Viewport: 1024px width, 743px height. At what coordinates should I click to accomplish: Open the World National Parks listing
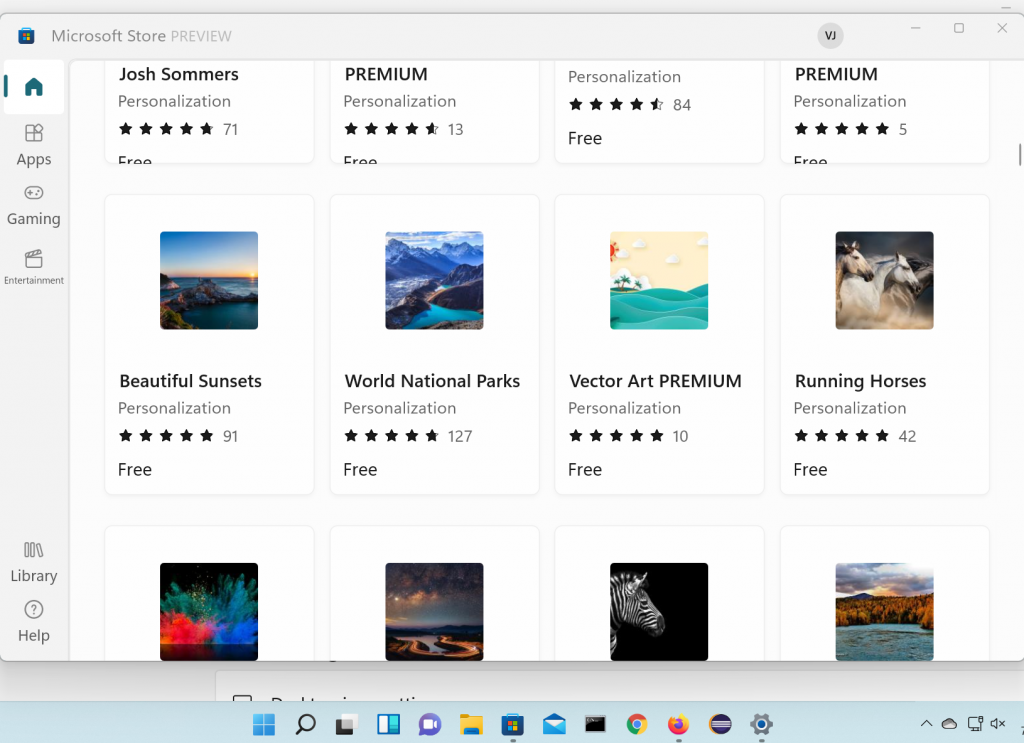[434, 280]
